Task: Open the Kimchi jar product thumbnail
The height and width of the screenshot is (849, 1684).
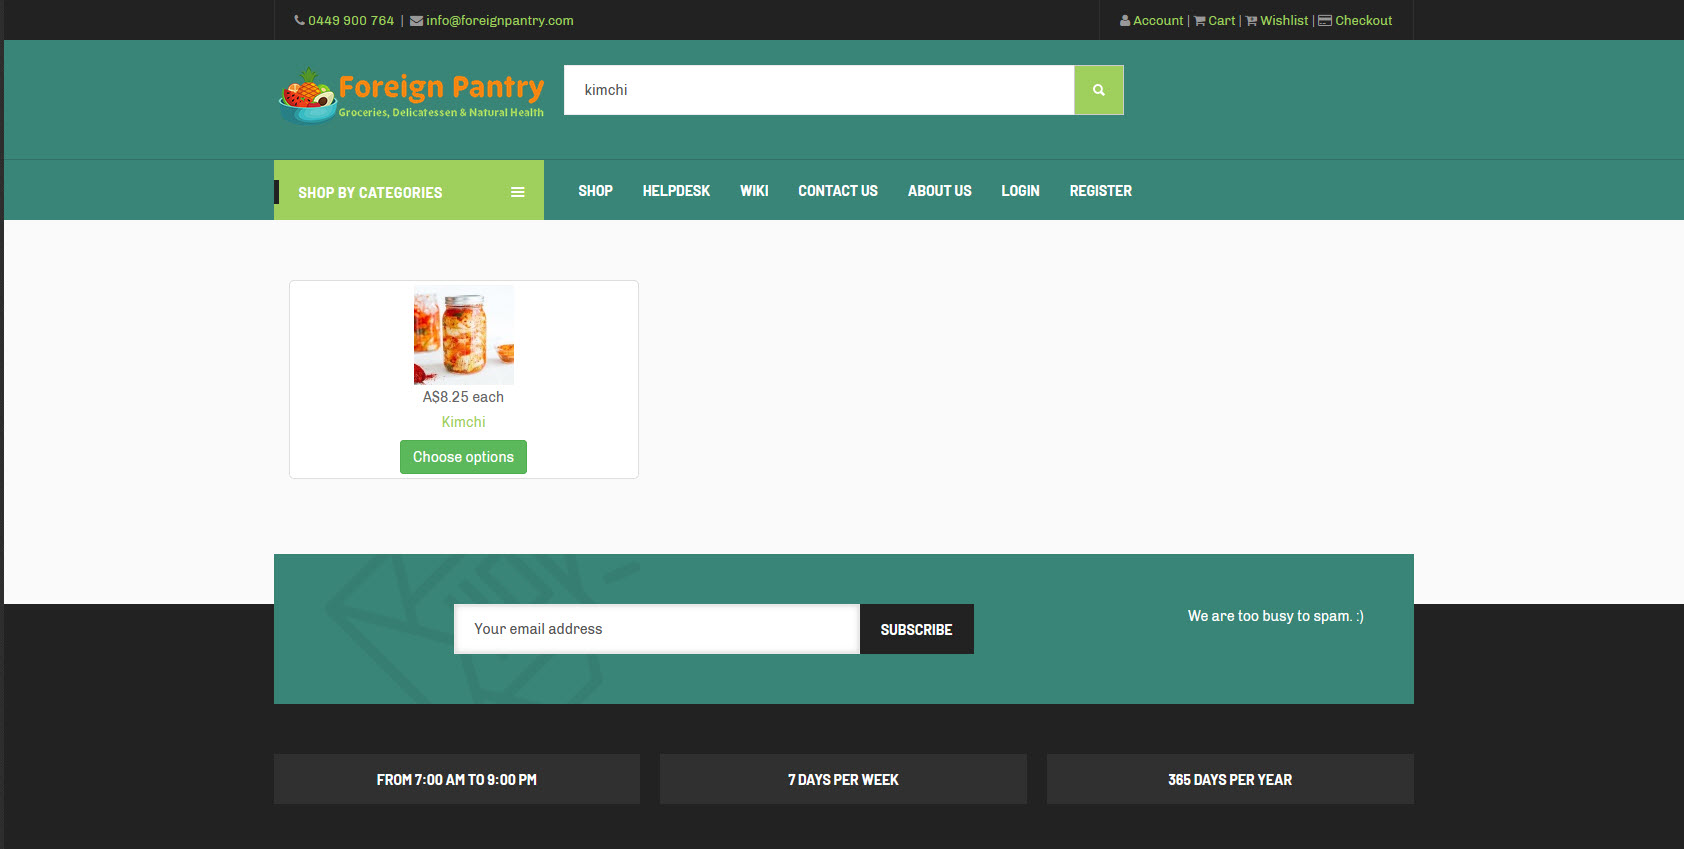Action: pos(464,335)
